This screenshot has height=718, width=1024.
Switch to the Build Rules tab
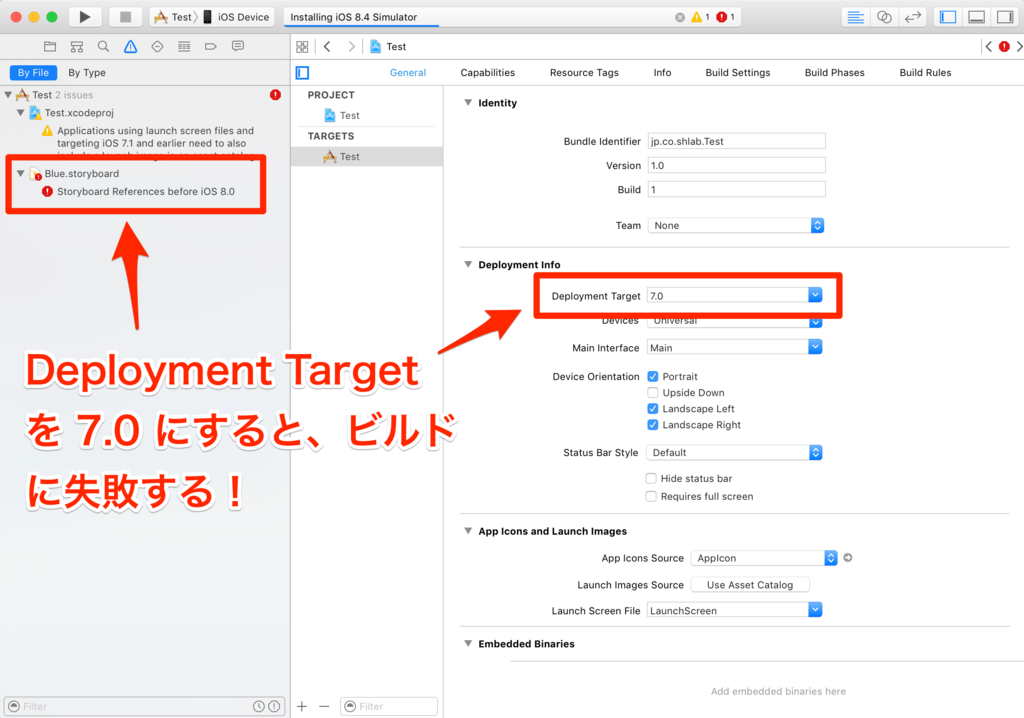[x=925, y=73]
